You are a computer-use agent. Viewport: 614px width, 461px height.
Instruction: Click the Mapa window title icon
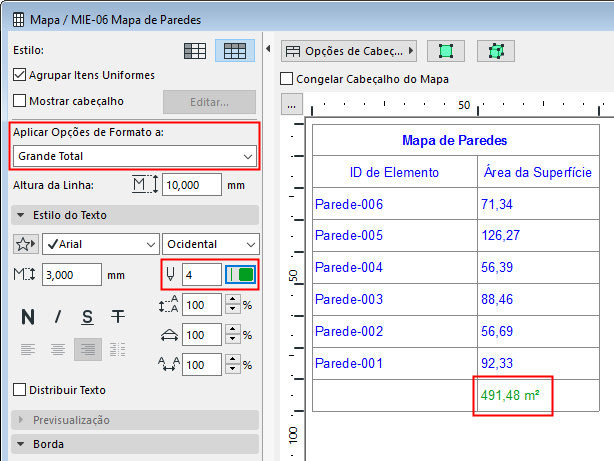[x=18, y=20]
